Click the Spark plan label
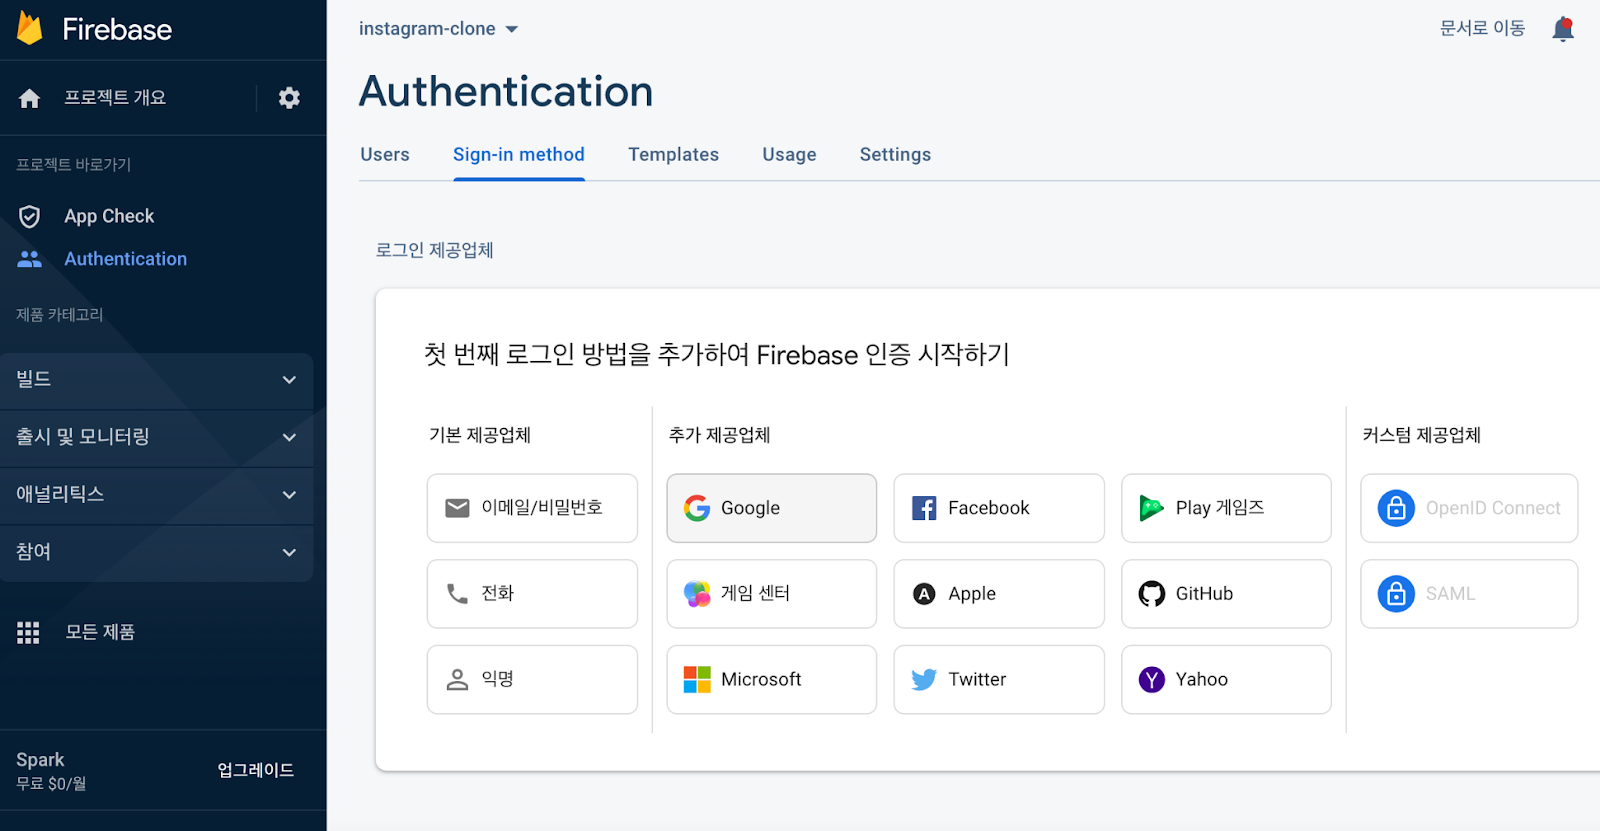This screenshot has width=1600, height=831. (x=40, y=760)
